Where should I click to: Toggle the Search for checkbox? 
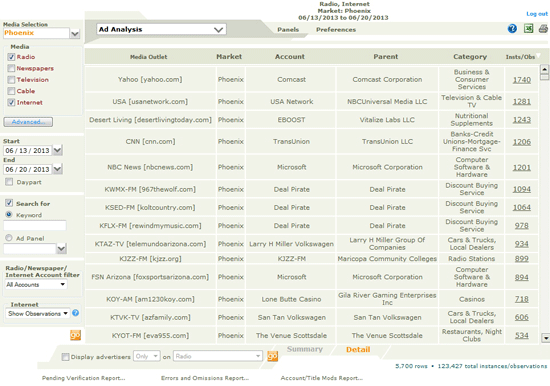tap(9, 203)
